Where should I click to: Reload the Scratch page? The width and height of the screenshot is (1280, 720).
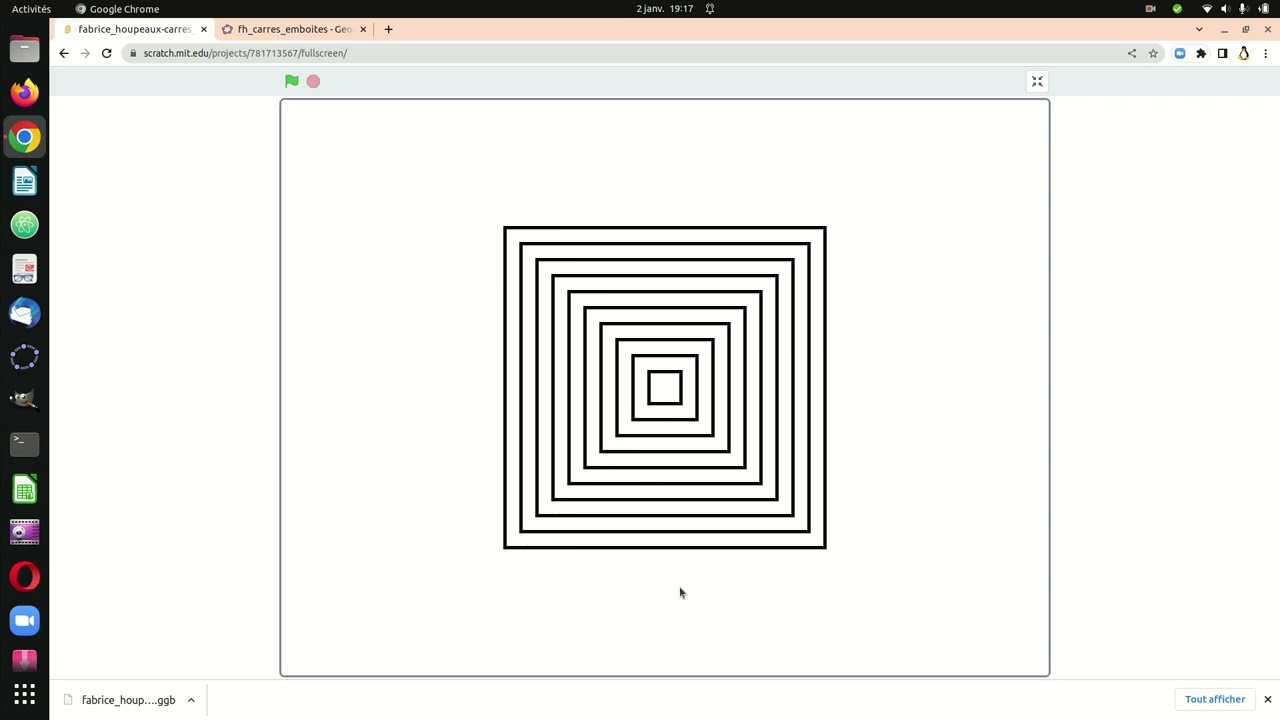(106, 53)
